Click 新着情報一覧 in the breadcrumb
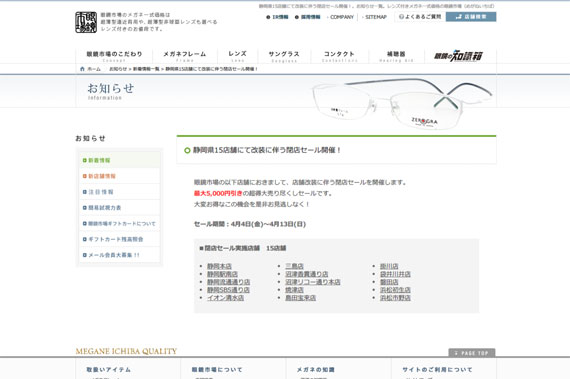 (146, 69)
